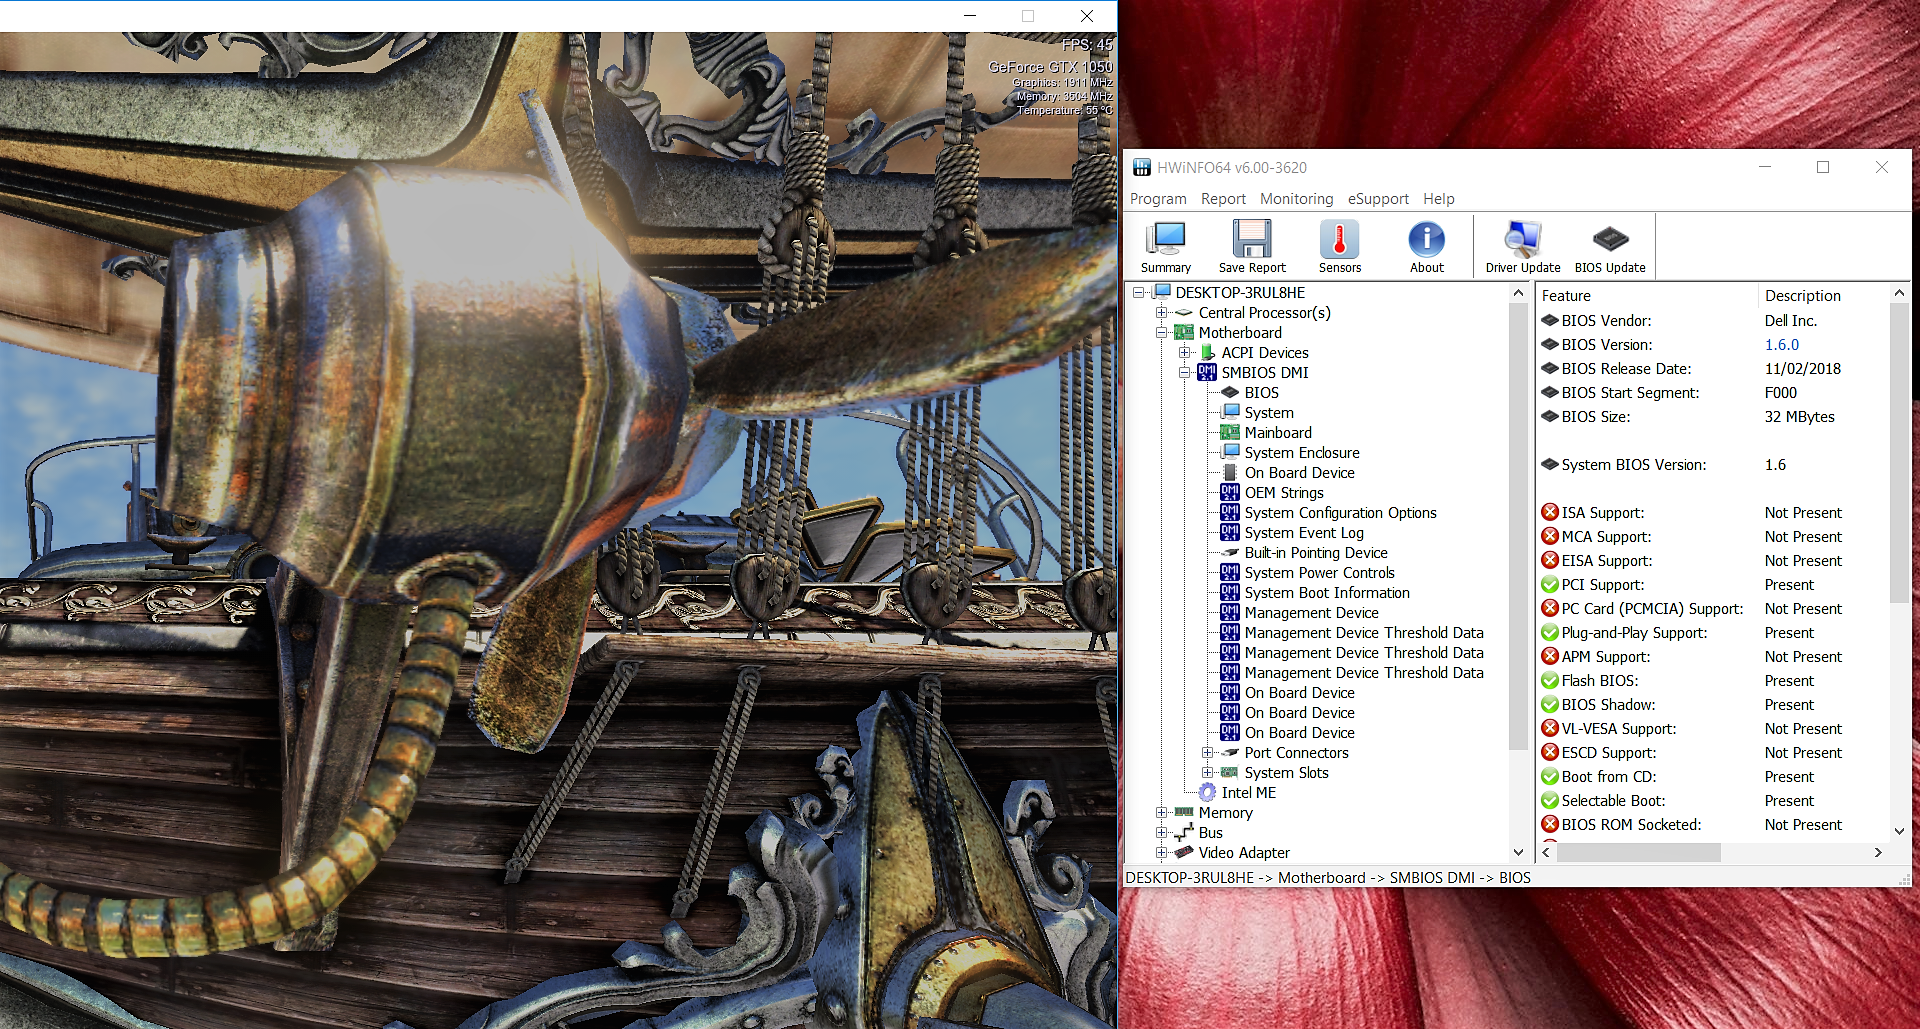This screenshot has height=1029, width=1920.
Task: Expand the Video Adapter node
Action: tap(1162, 852)
